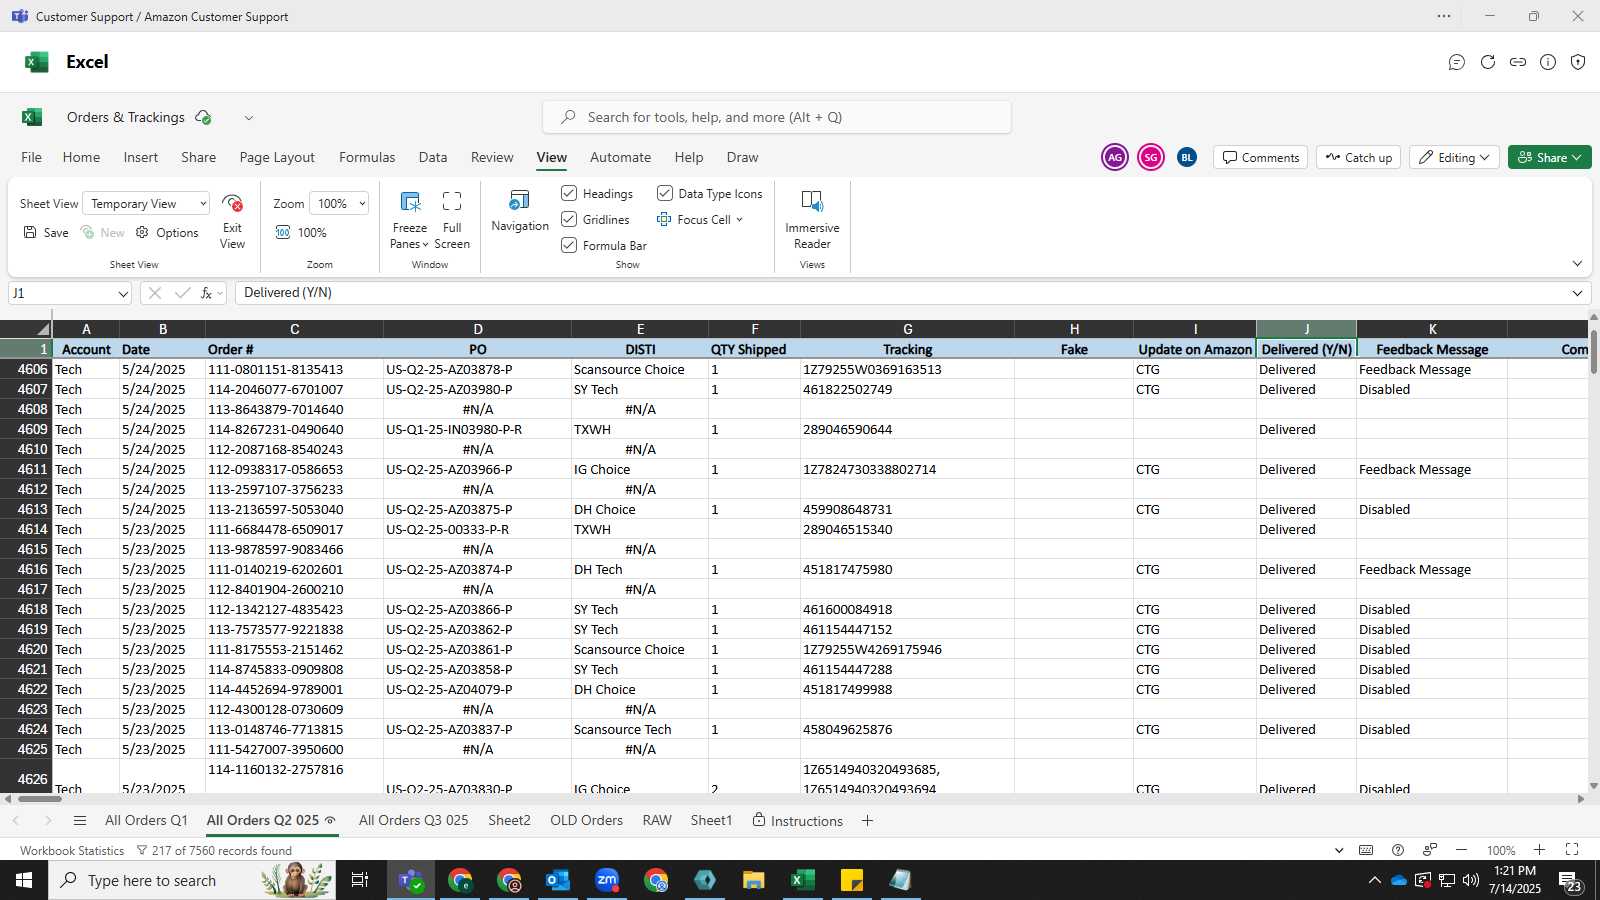Screen dimensions: 1600x900
Task: Click the SG collaborator avatar
Action: pos(1151,157)
